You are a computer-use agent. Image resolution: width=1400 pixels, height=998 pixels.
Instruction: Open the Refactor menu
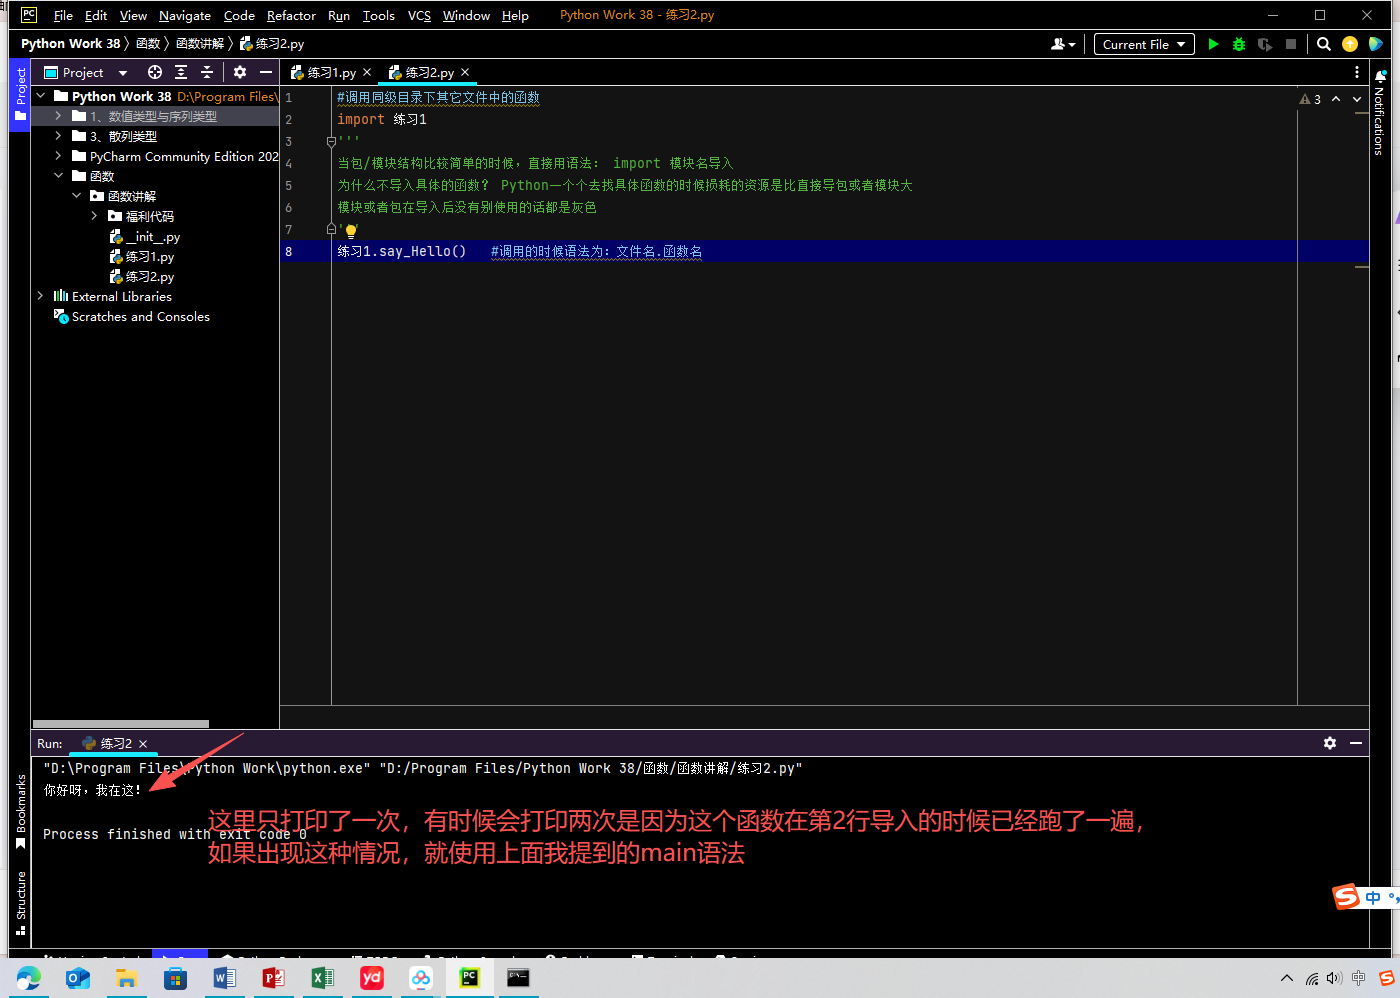tap(290, 15)
